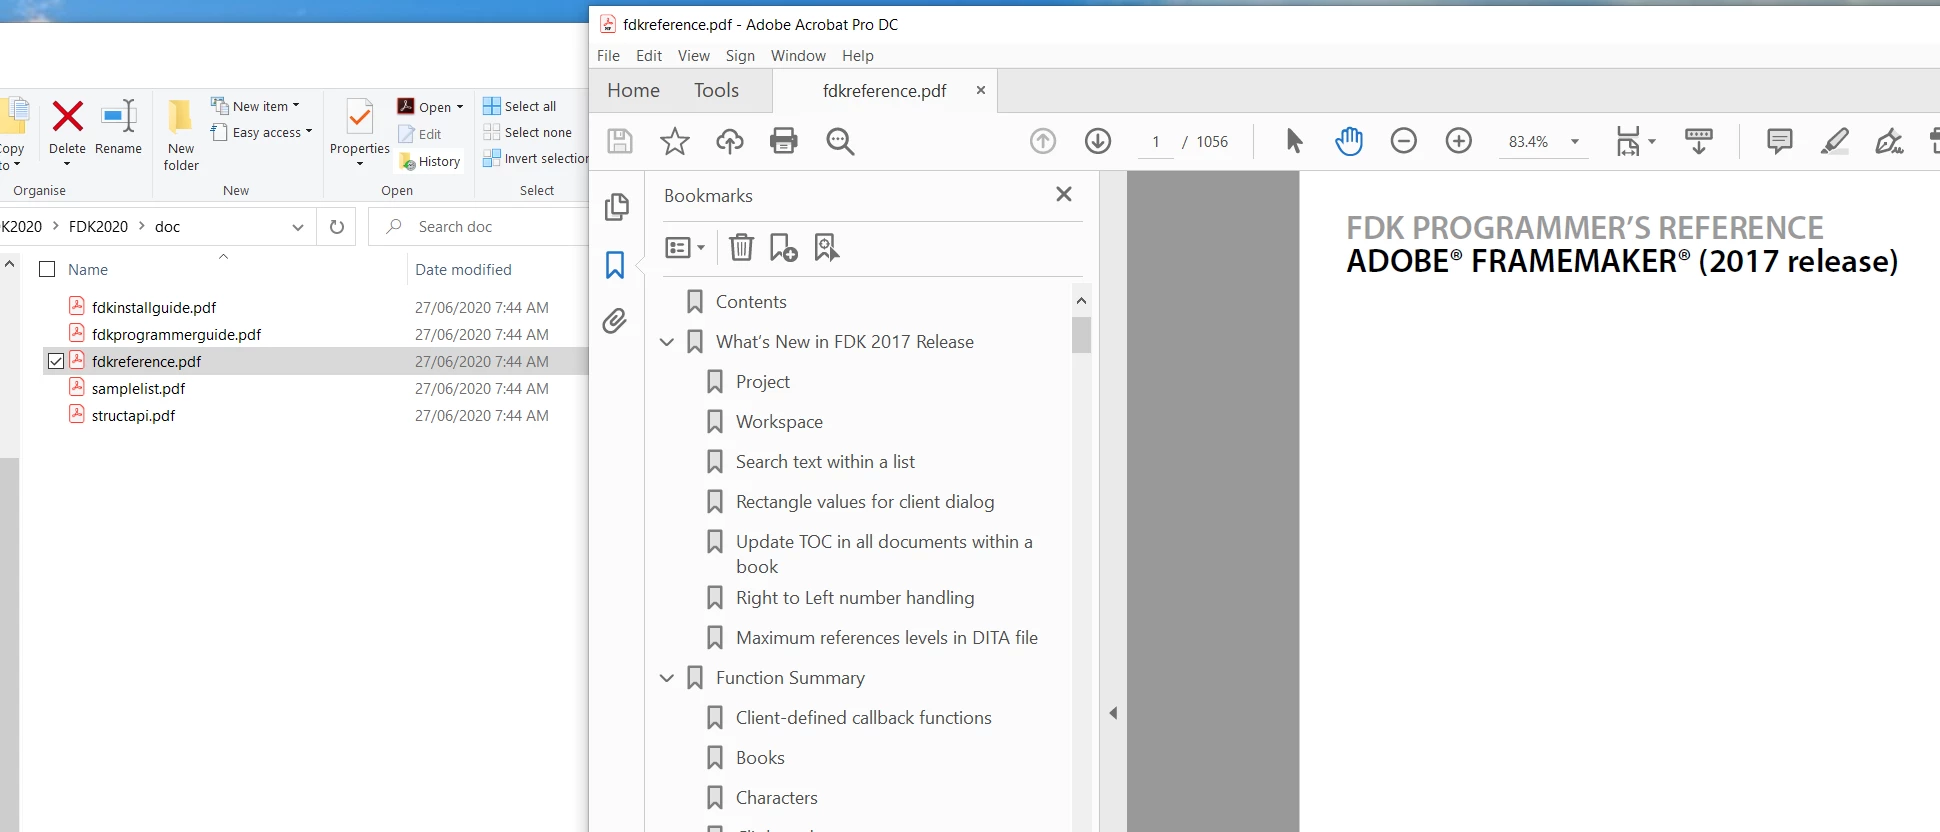Viewport: 1940px width, 832px height.
Task: Close the Bookmarks panel
Action: pos(1064,194)
